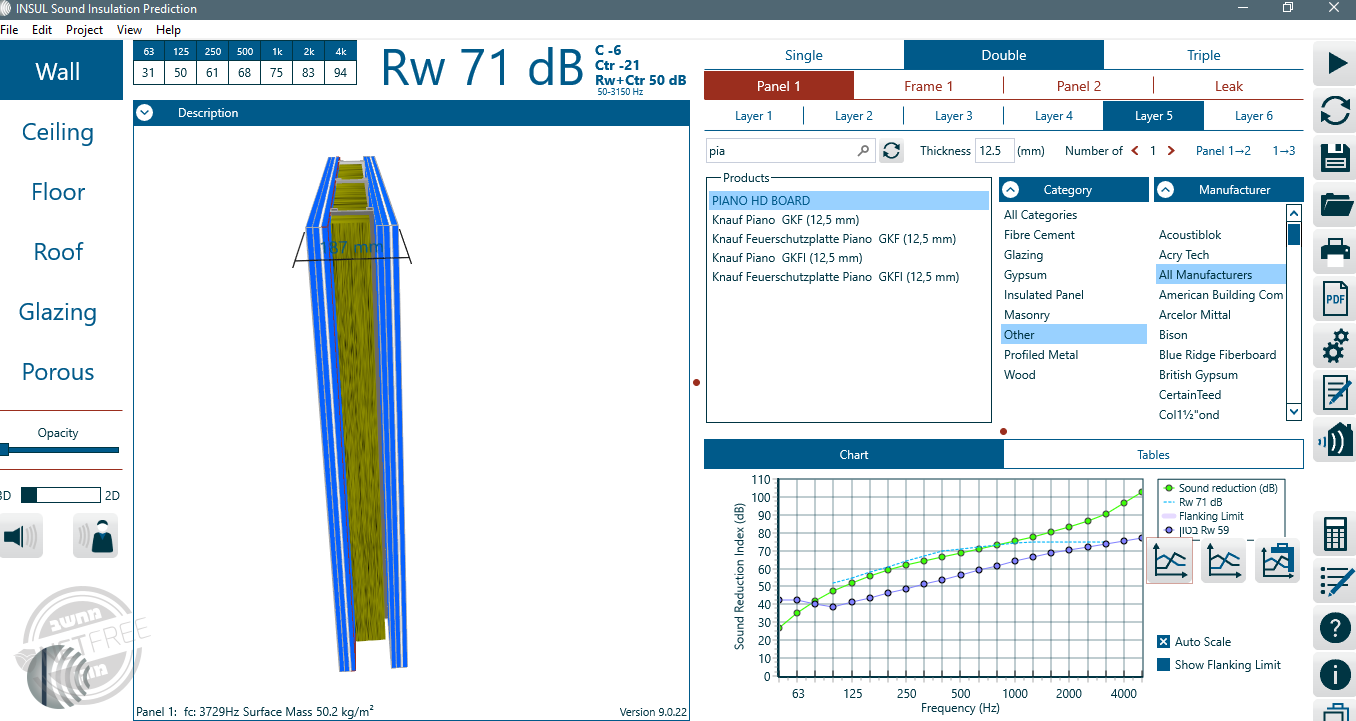The width and height of the screenshot is (1356, 721).
Task: Click the loudspeaker auralisation icon
Action: click(x=21, y=536)
